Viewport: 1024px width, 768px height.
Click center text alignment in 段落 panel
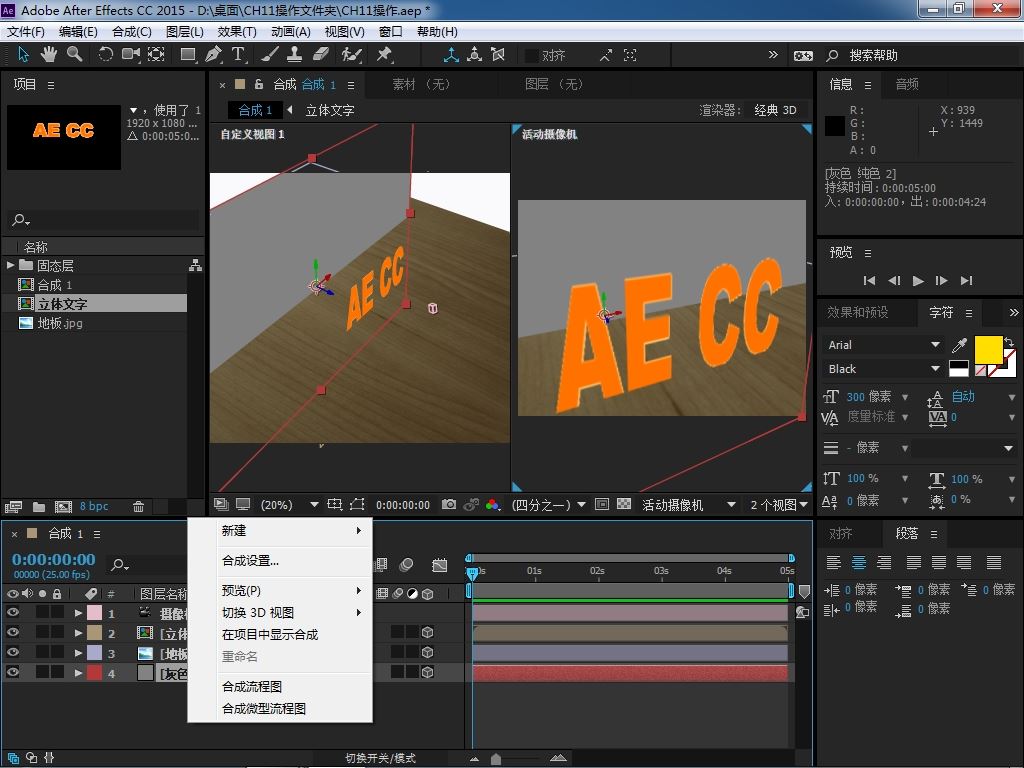(859, 562)
